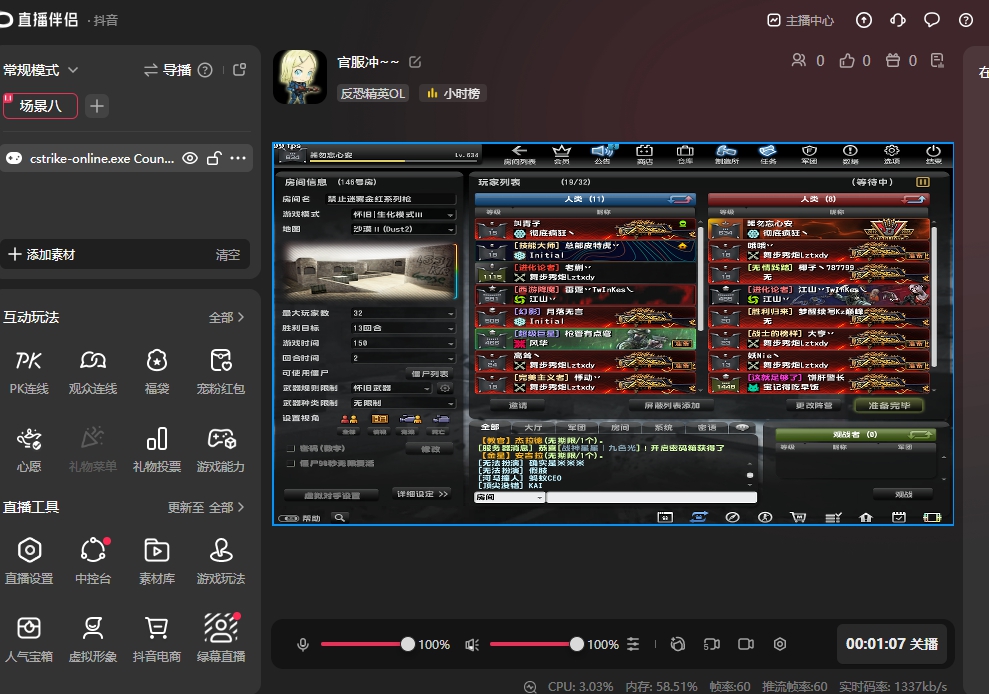989x694 pixels.
Task: Open 胜利目标 dropdown in game
Action: tap(402, 328)
